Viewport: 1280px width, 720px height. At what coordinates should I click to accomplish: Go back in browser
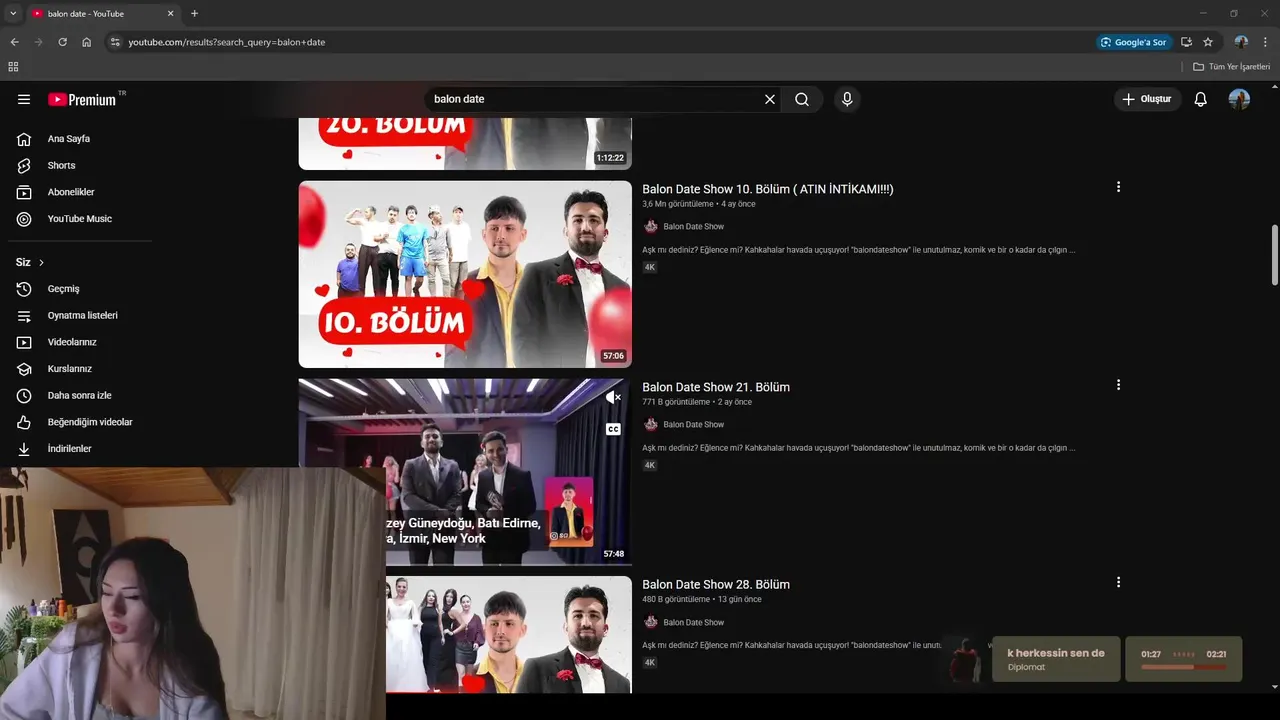(x=14, y=42)
